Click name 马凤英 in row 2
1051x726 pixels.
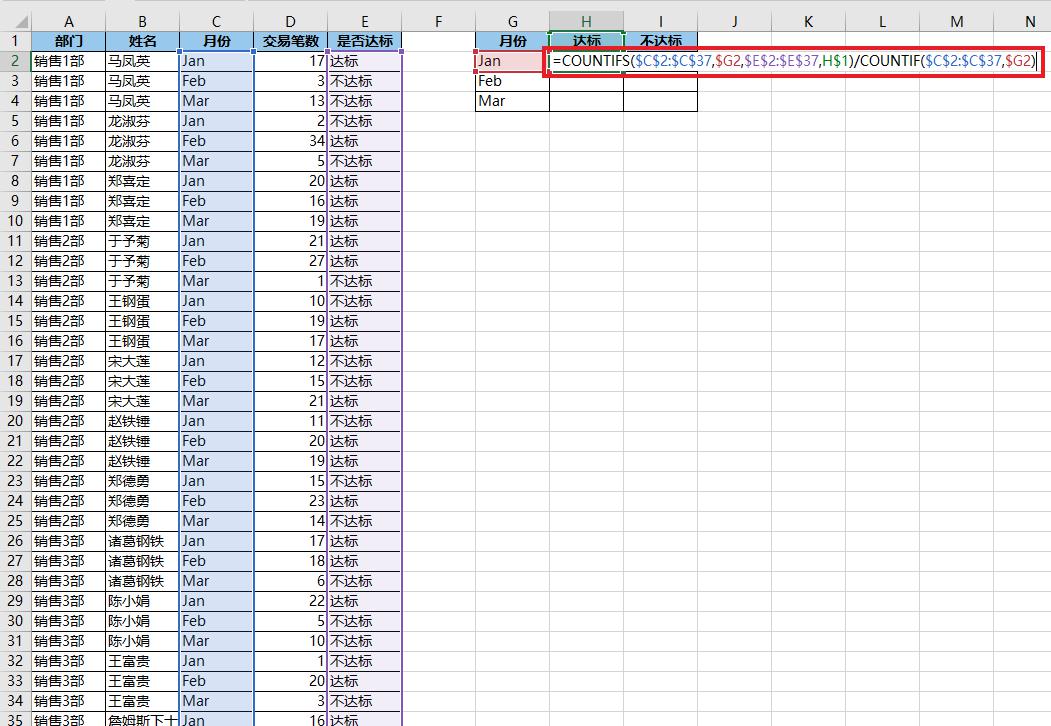(x=142, y=61)
